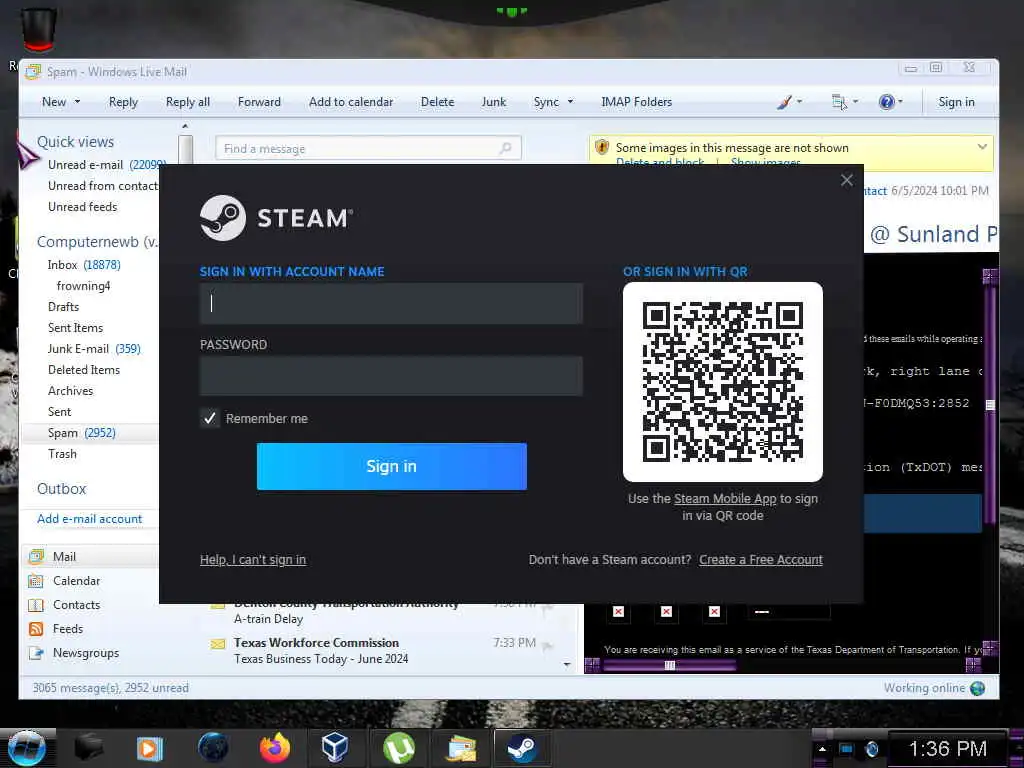Image resolution: width=1024 pixels, height=768 pixels.
Task: Open the Firefox taskbar icon
Action: 275,748
